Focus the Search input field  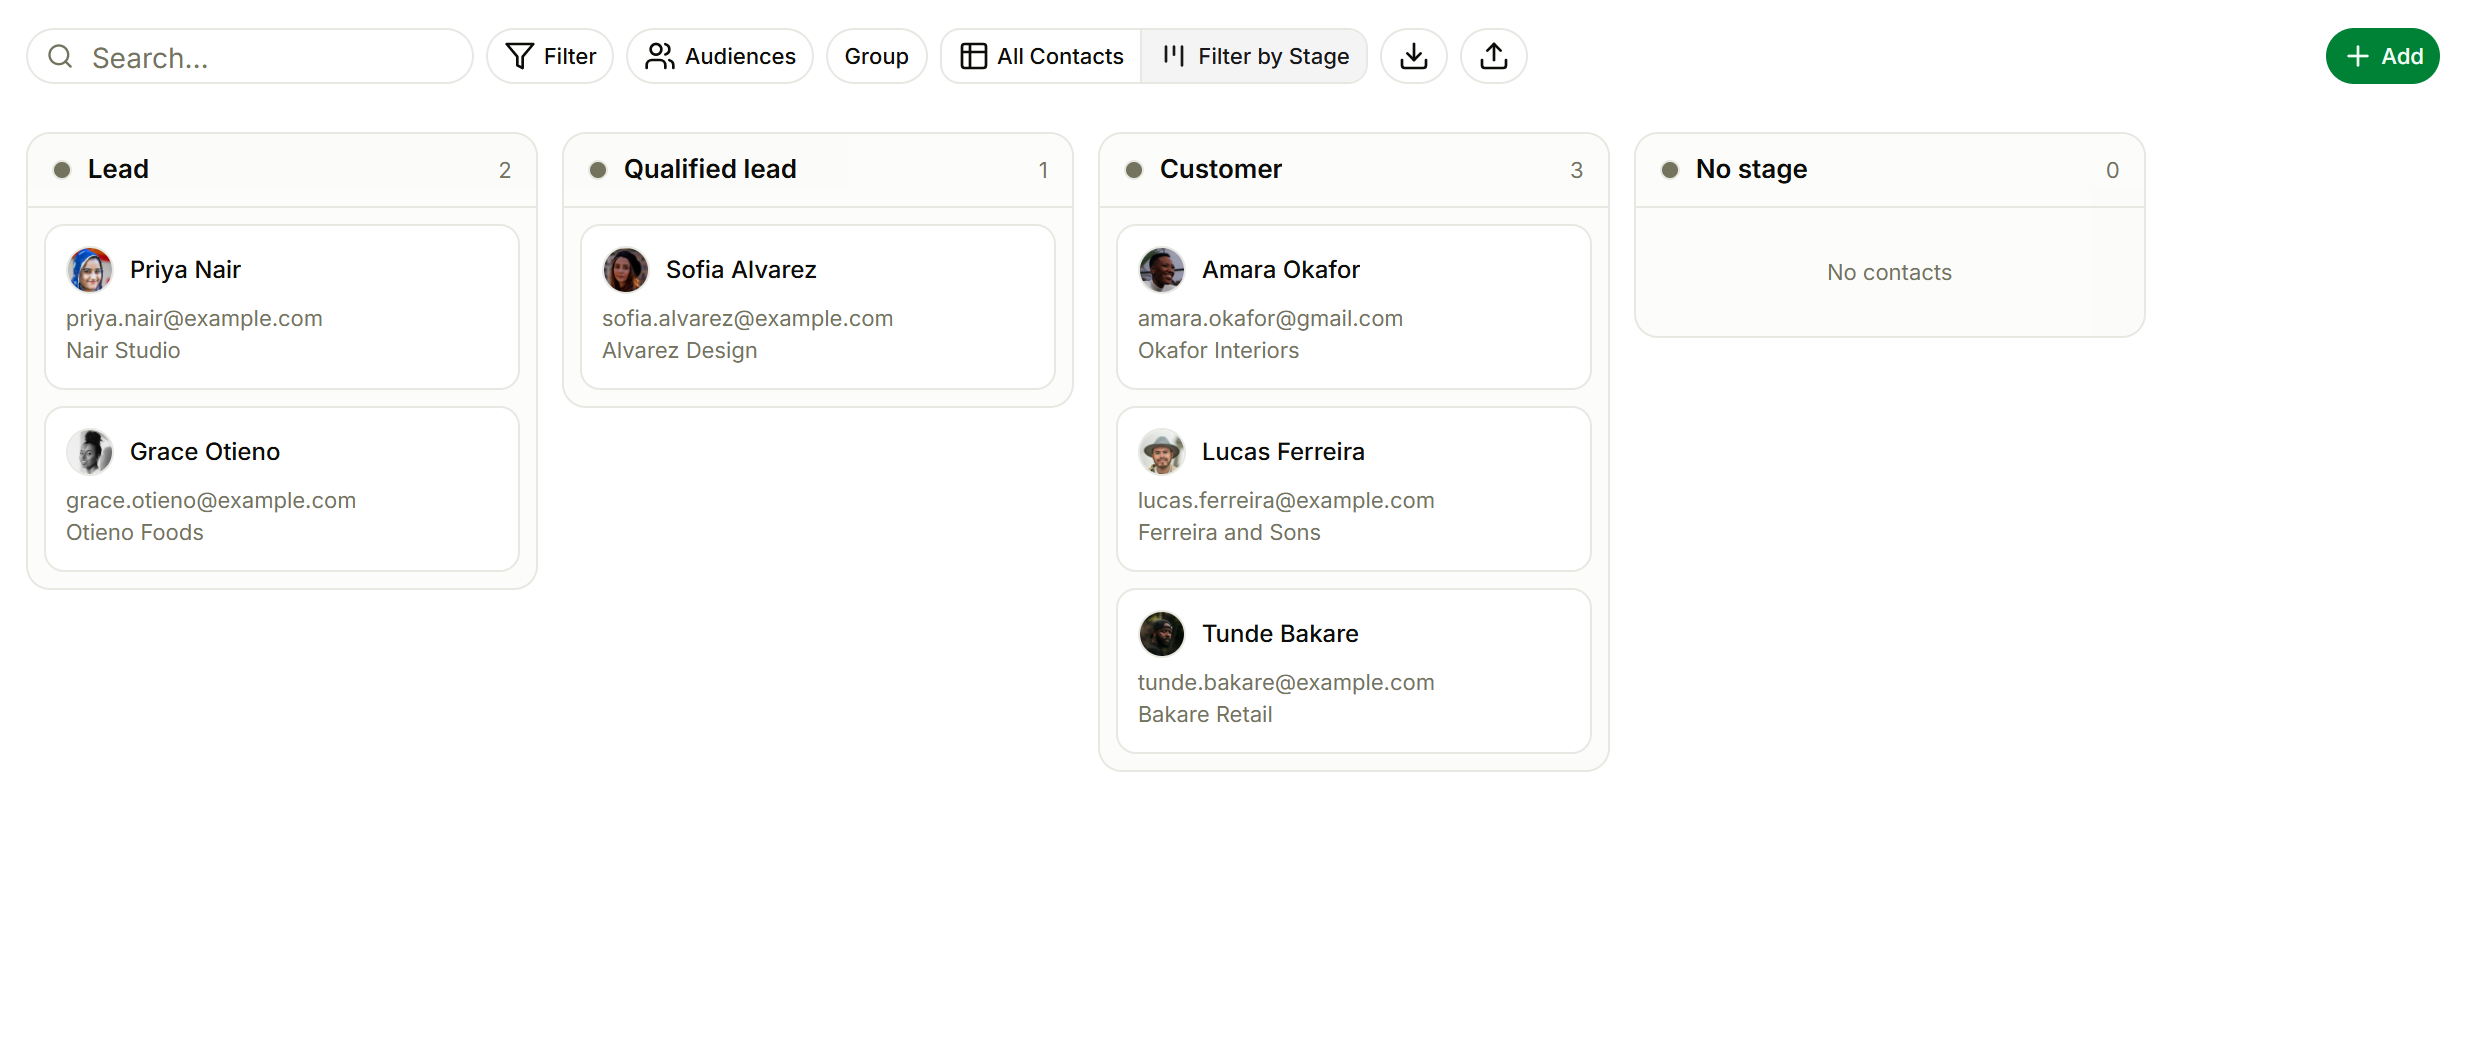(x=250, y=56)
